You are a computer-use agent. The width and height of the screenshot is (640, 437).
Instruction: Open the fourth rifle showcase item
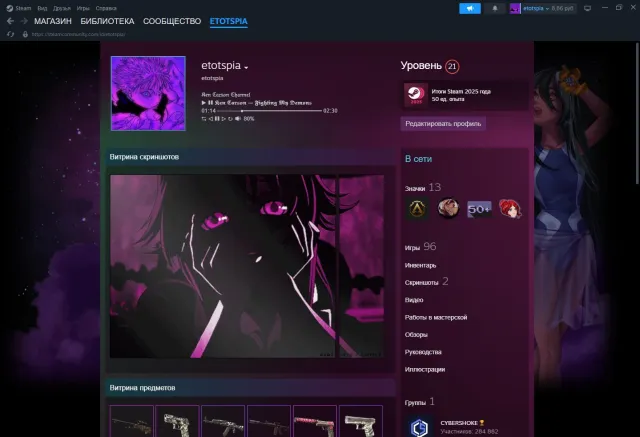[269, 421]
